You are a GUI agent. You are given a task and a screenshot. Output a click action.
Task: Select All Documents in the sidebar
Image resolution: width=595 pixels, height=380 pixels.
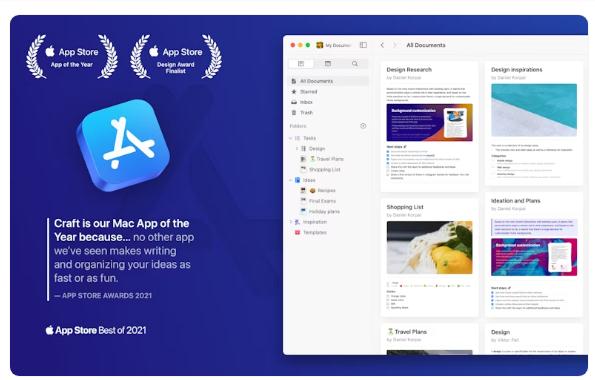(x=328, y=81)
